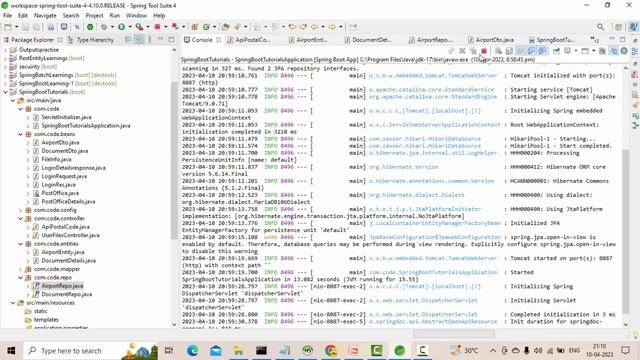Toggle Pin Console button
Viewport: 640px width, 360px height.
tap(556, 51)
